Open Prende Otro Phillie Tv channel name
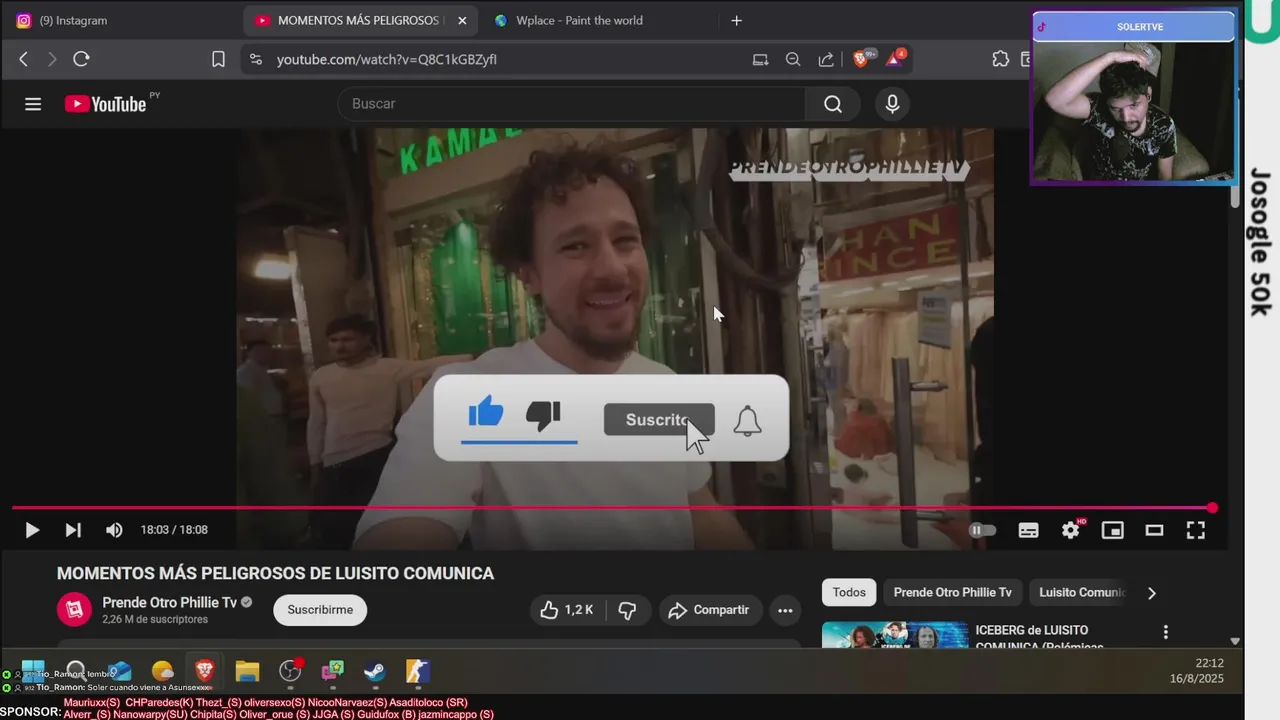The width and height of the screenshot is (1280, 720). pos(170,602)
